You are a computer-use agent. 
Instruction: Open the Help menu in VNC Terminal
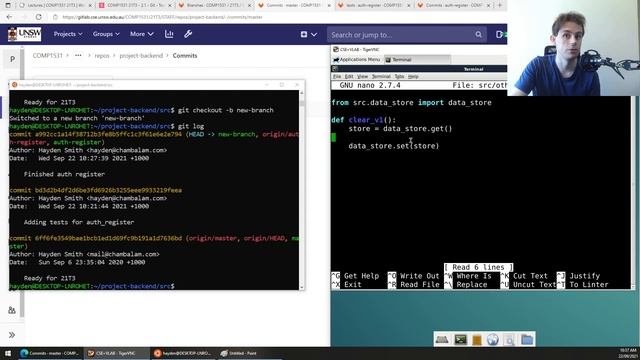pyautogui.click(x=413, y=76)
